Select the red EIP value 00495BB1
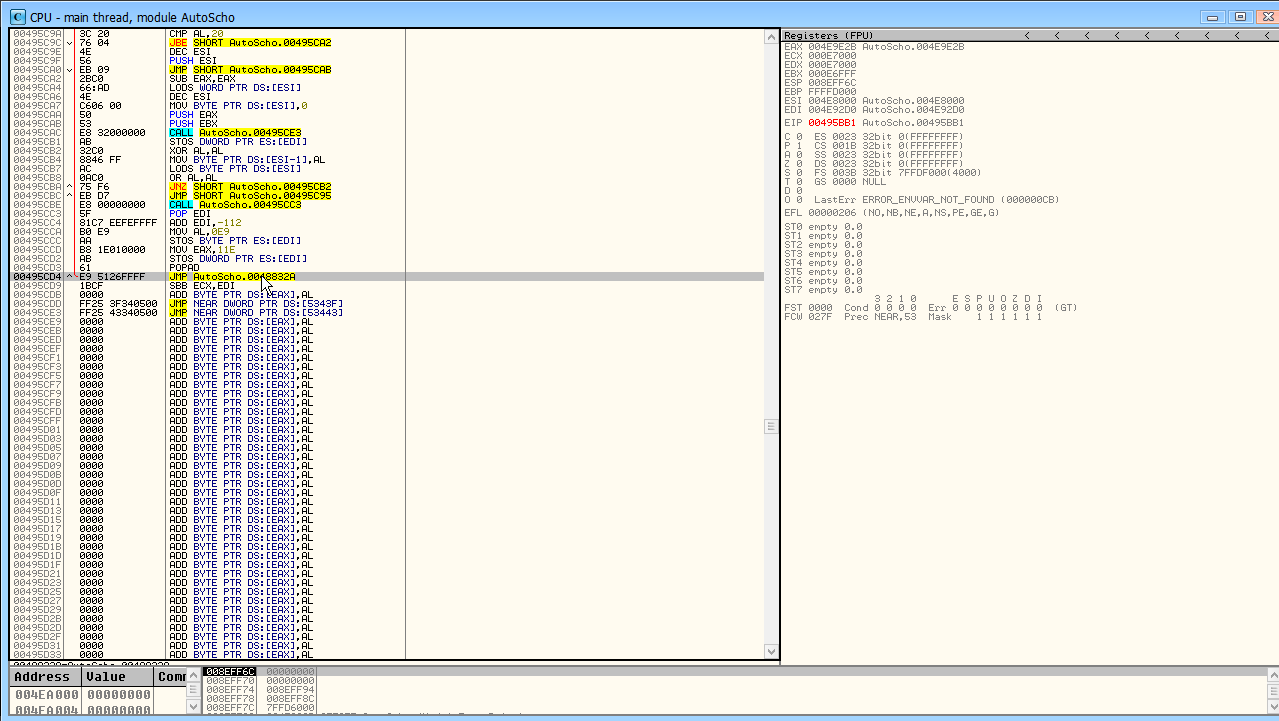The height and width of the screenshot is (721, 1279). pos(832,122)
